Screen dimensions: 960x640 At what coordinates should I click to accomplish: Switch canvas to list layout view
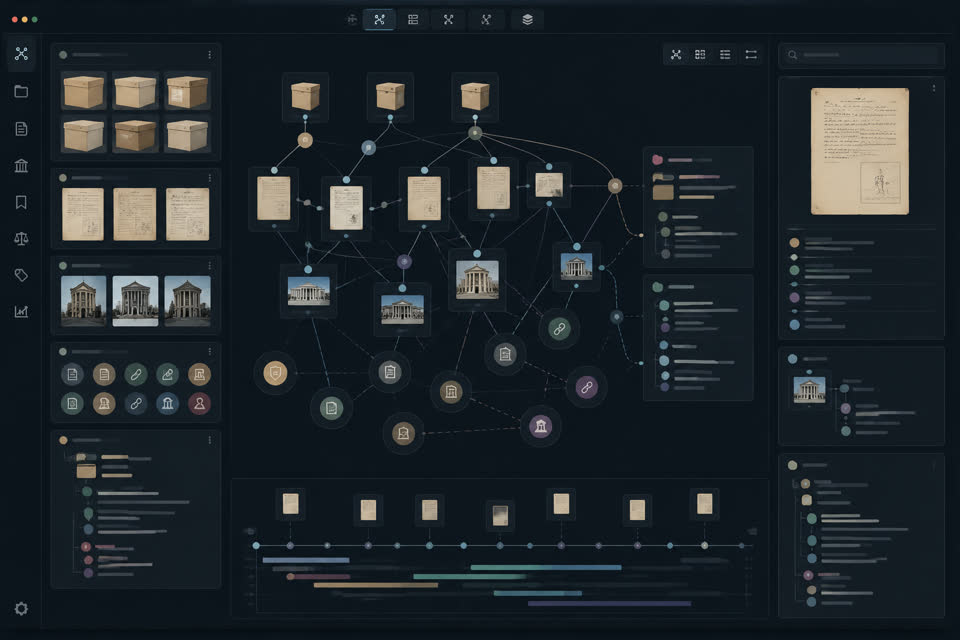click(x=725, y=55)
